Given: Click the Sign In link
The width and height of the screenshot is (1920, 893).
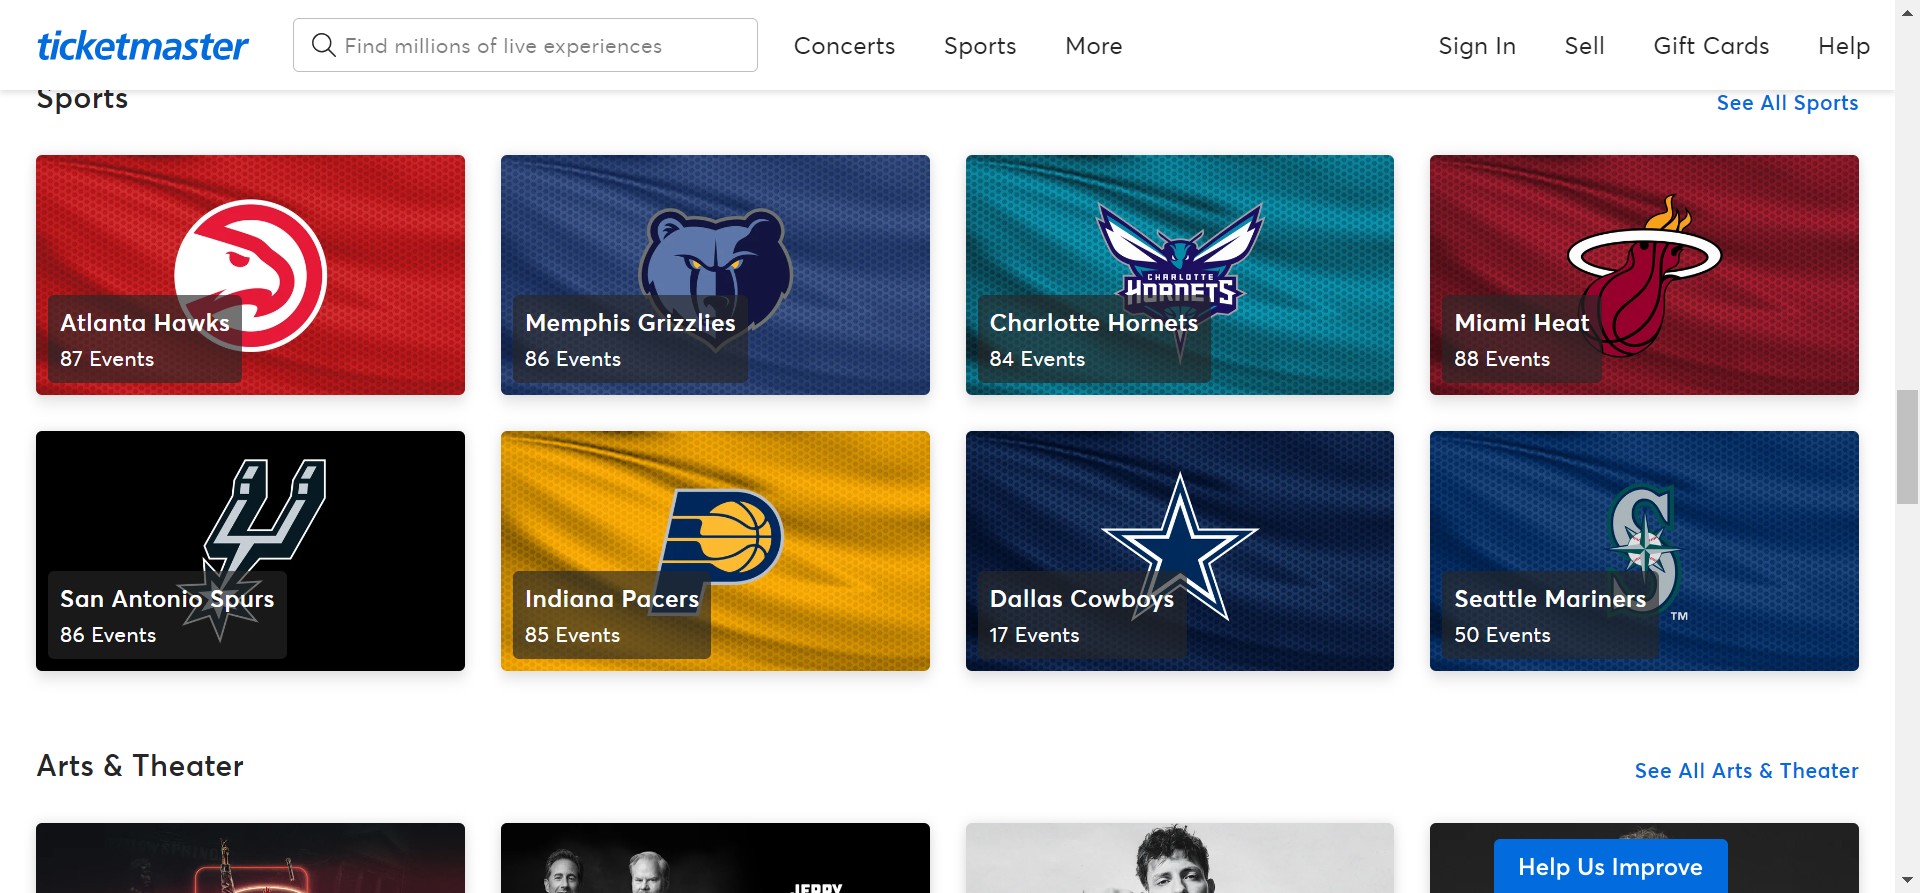Looking at the screenshot, I should pos(1476,46).
